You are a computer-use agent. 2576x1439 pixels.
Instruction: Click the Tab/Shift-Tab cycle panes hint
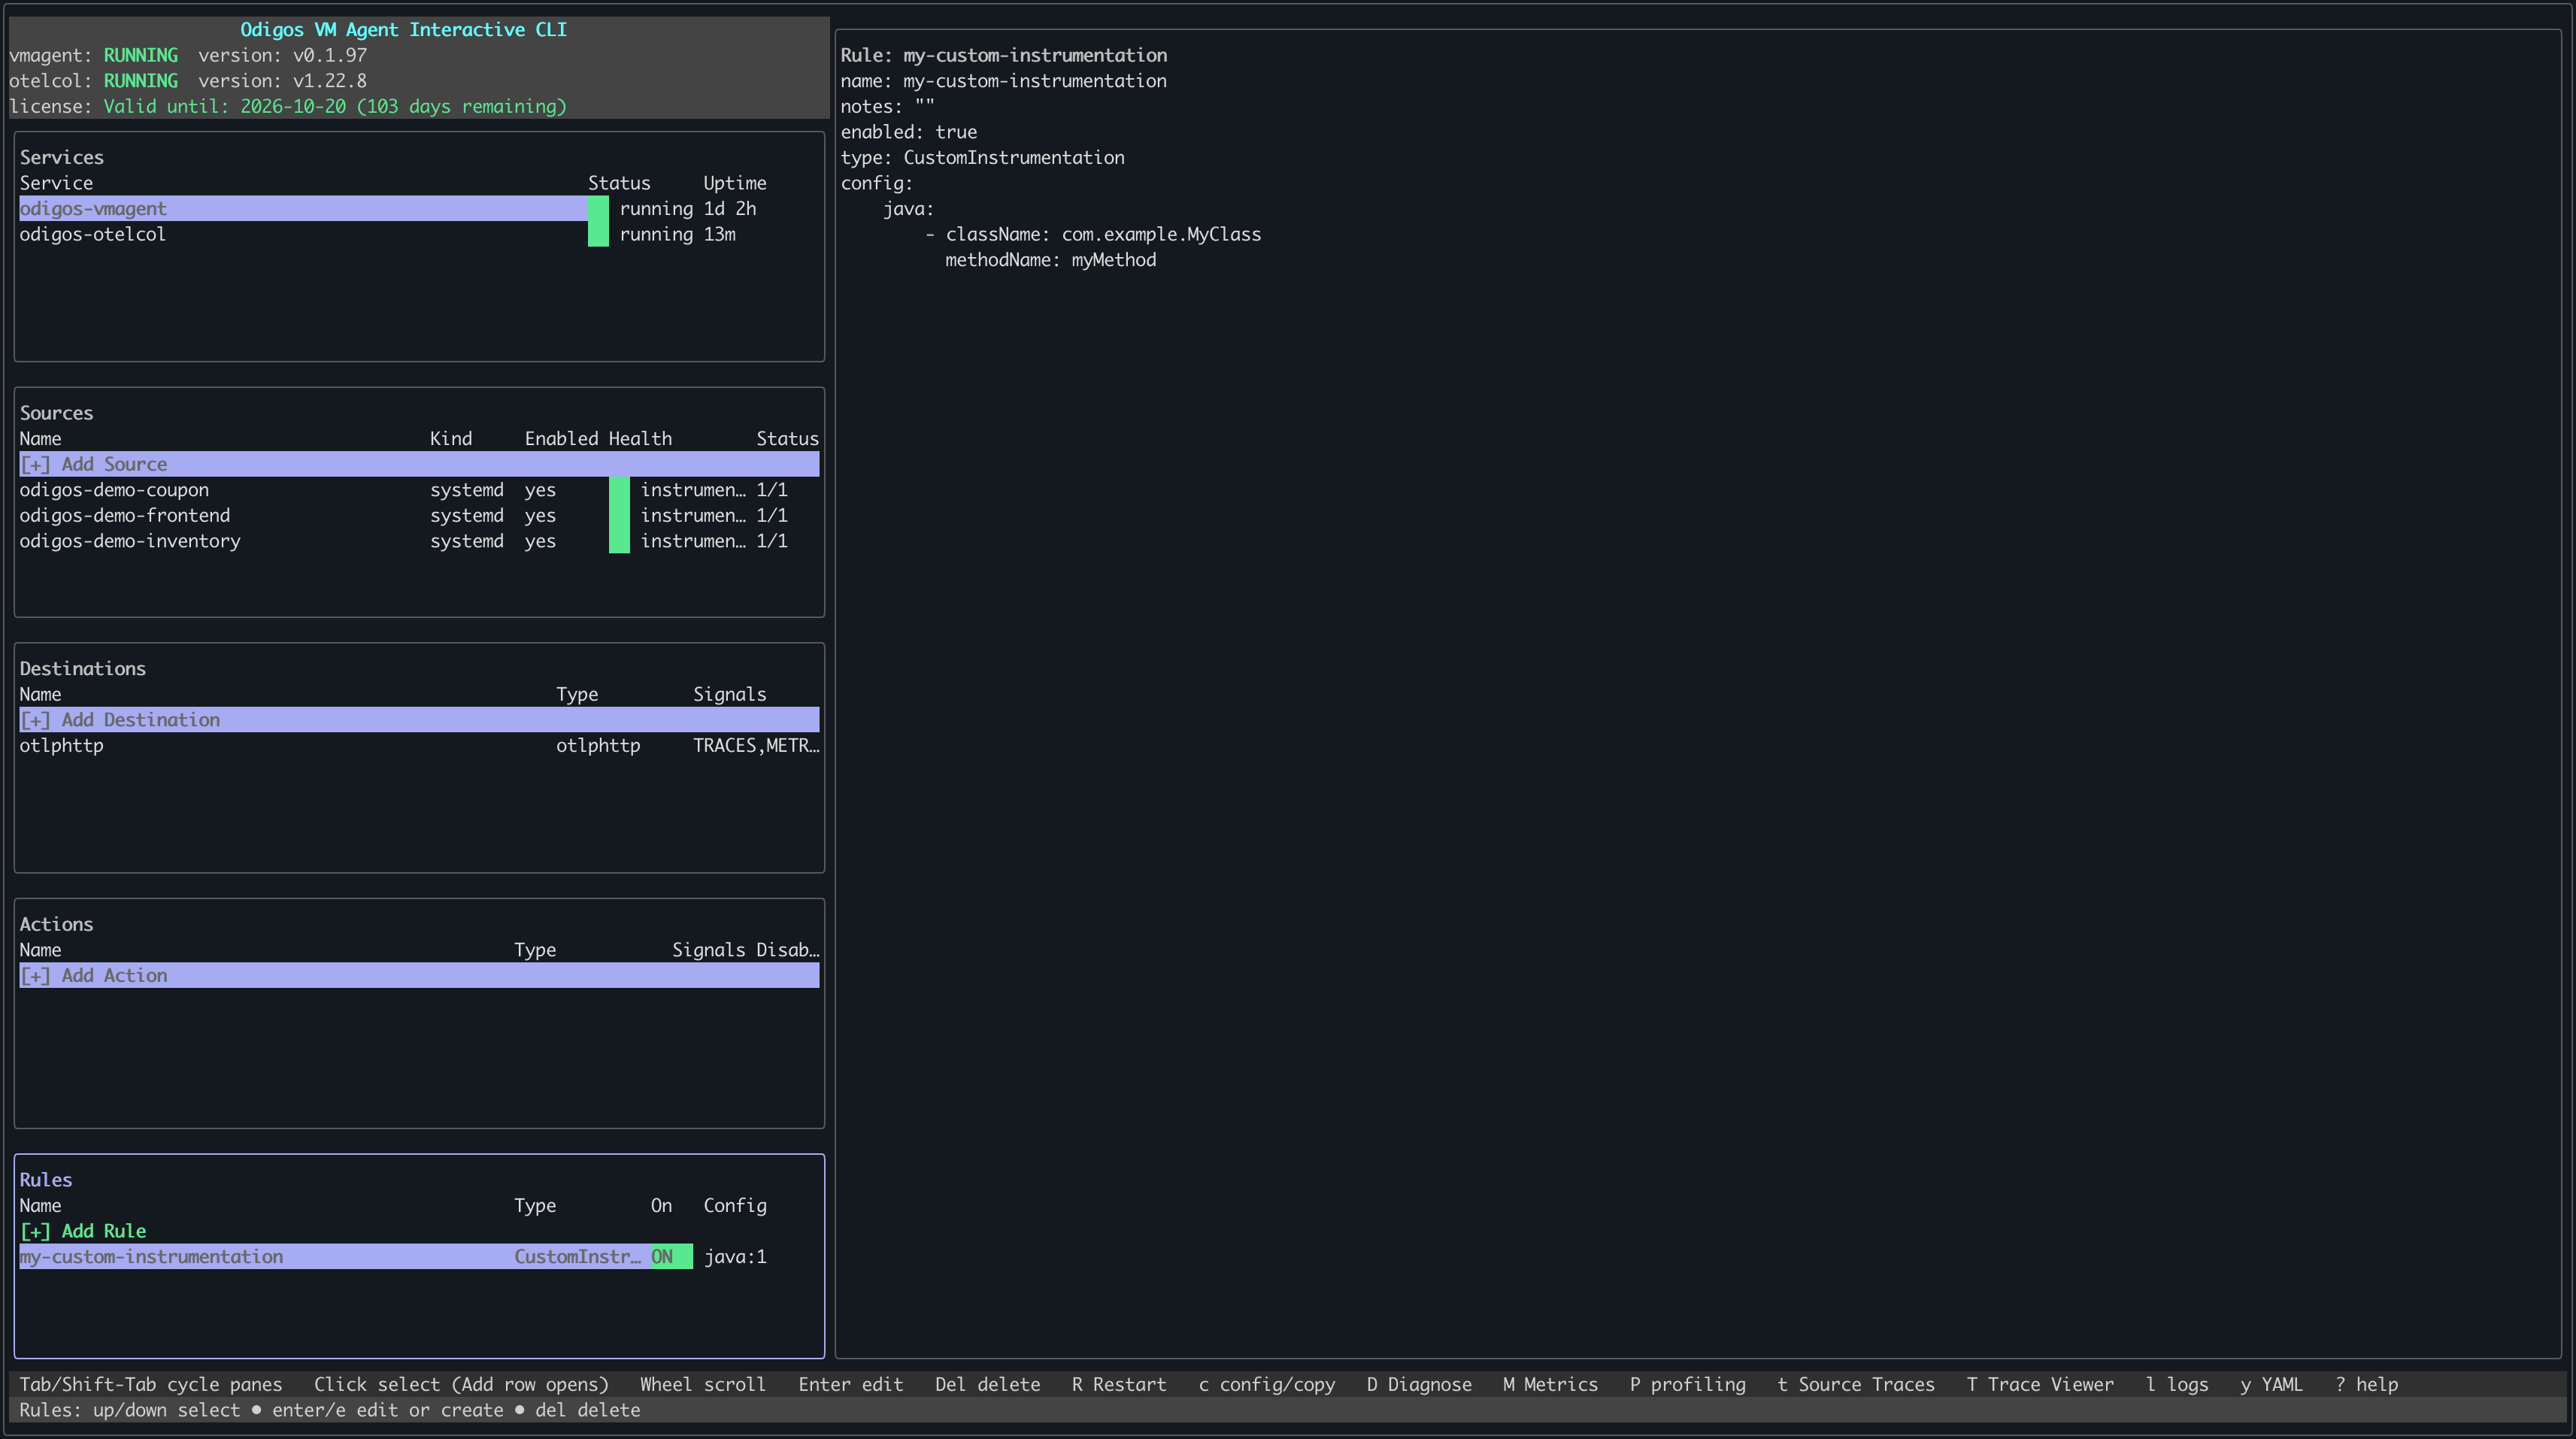(x=151, y=1385)
